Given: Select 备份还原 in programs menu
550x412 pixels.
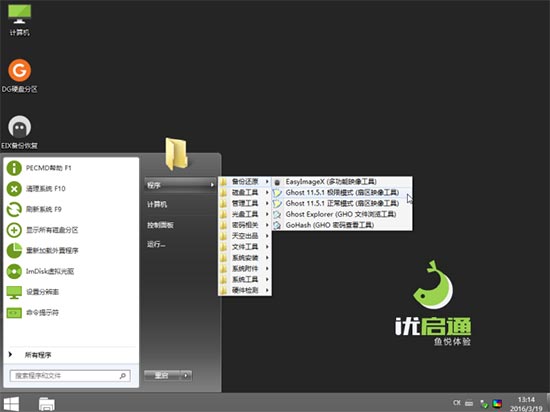Looking at the screenshot, I should pos(245,182).
